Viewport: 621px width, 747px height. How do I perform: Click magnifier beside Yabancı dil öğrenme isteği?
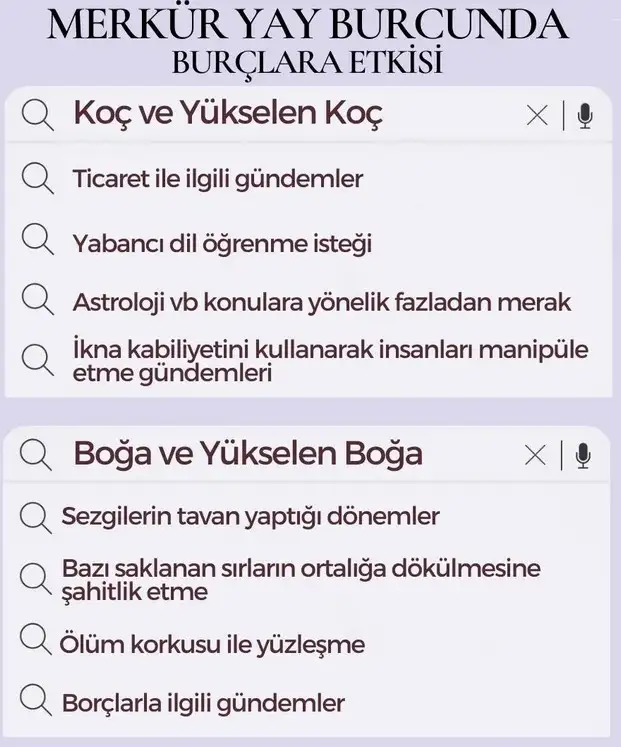(x=38, y=240)
